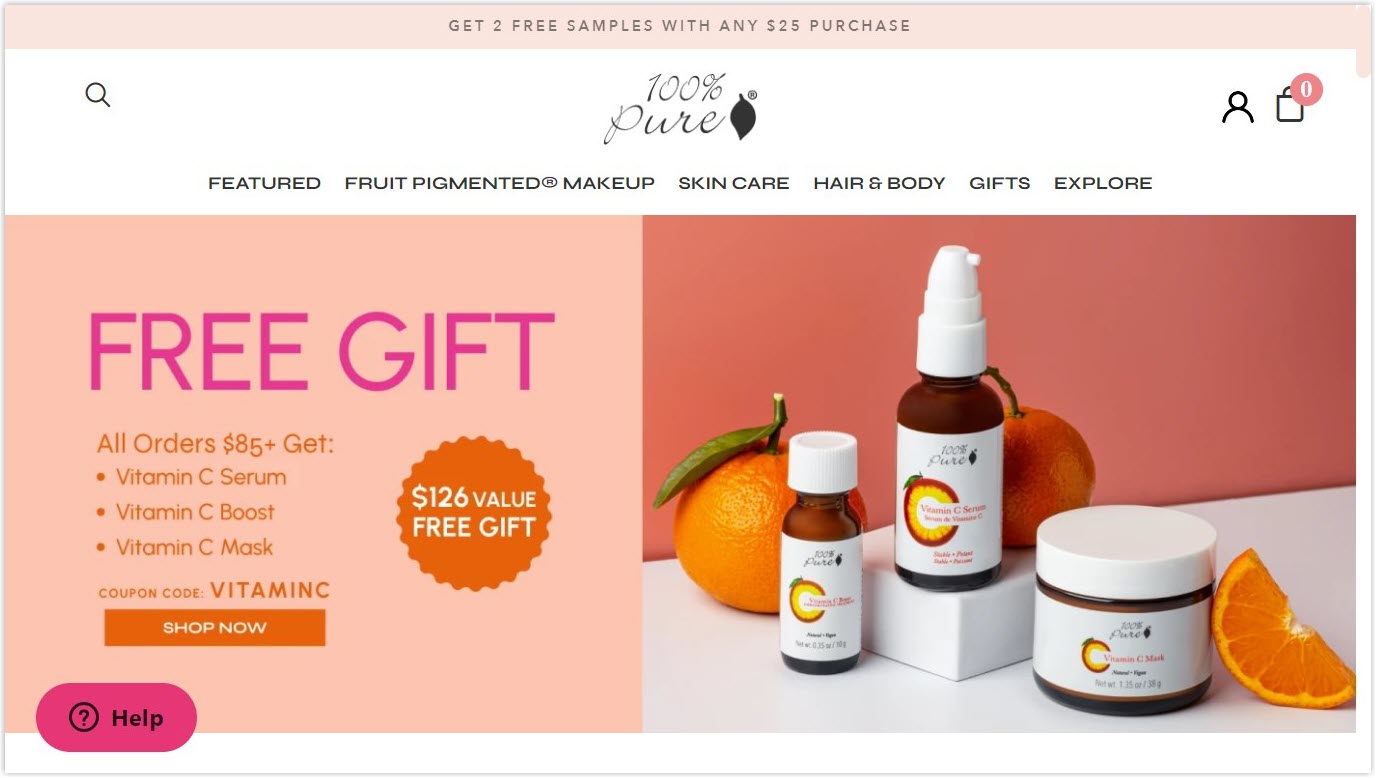Click the Shop Now button
Screen dimensions: 1376x778
[x=215, y=628]
